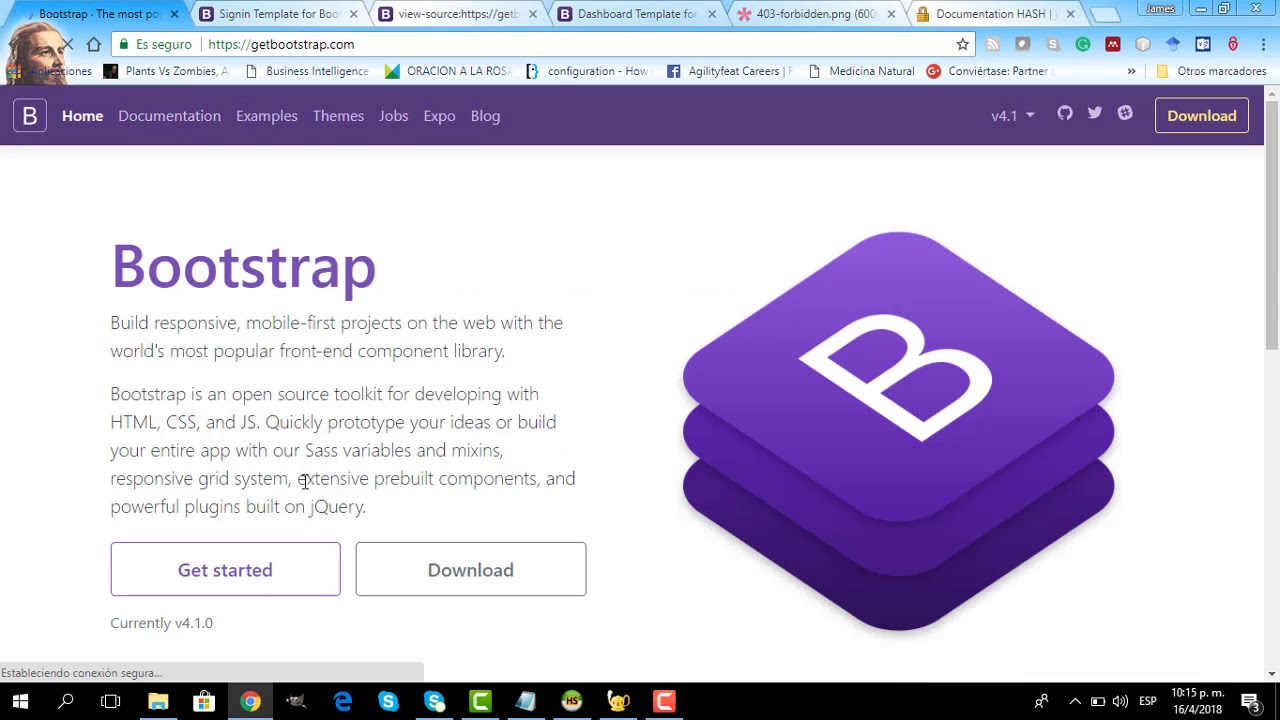Click the HS icon on the taskbar
The image size is (1280, 720).
point(572,701)
